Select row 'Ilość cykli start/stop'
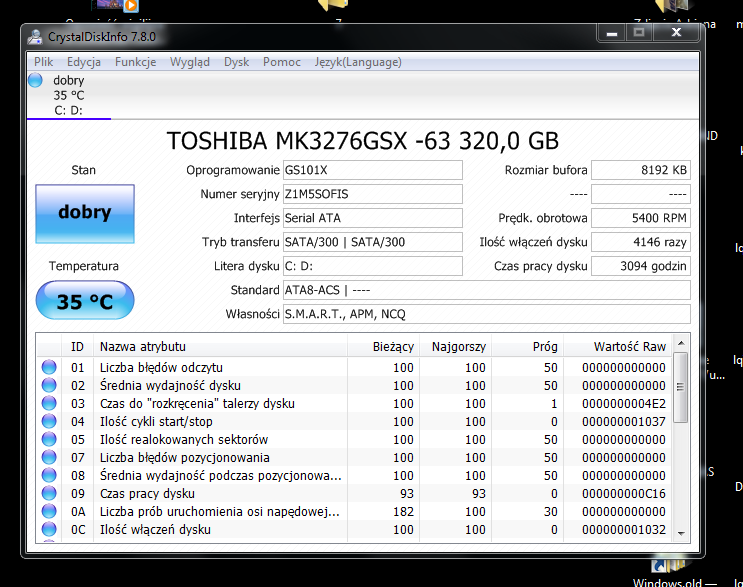Screen dimensions: 743x587 pyautogui.click(x=354, y=421)
